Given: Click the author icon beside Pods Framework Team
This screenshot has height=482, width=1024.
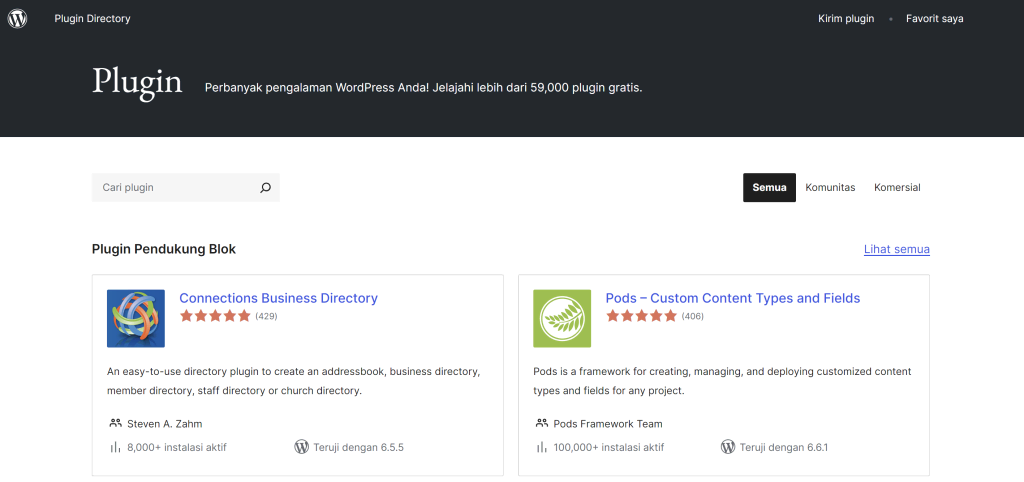Looking at the screenshot, I should tap(542, 423).
